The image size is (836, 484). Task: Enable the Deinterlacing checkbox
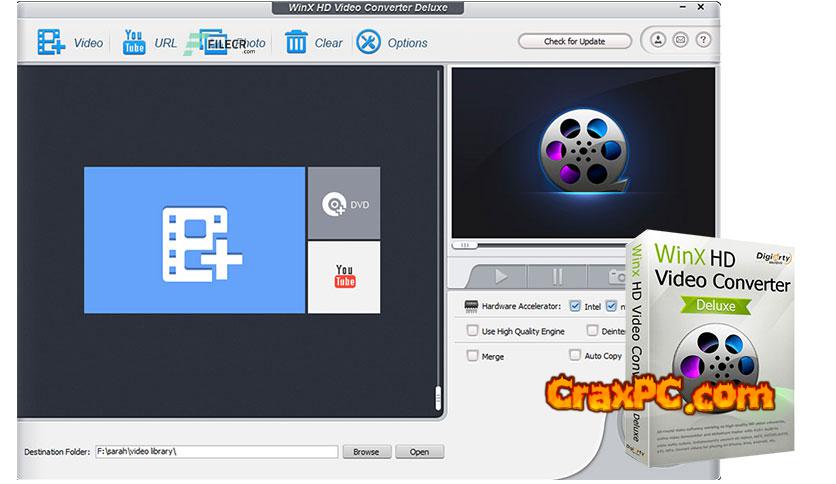click(x=592, y=330)
